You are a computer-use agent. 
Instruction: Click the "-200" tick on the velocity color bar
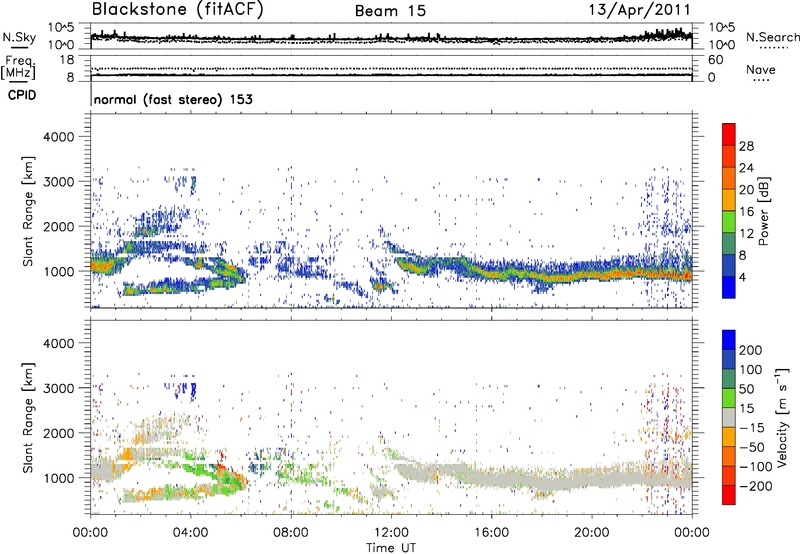[756, 486]
